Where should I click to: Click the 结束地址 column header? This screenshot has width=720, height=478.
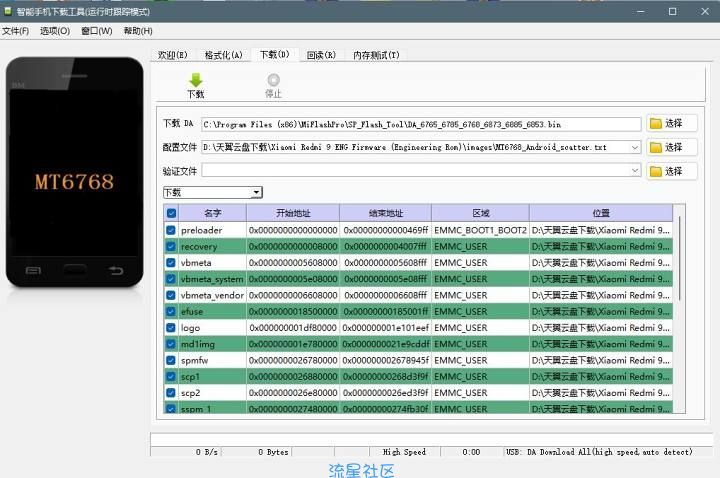click(x=386, y=213)
